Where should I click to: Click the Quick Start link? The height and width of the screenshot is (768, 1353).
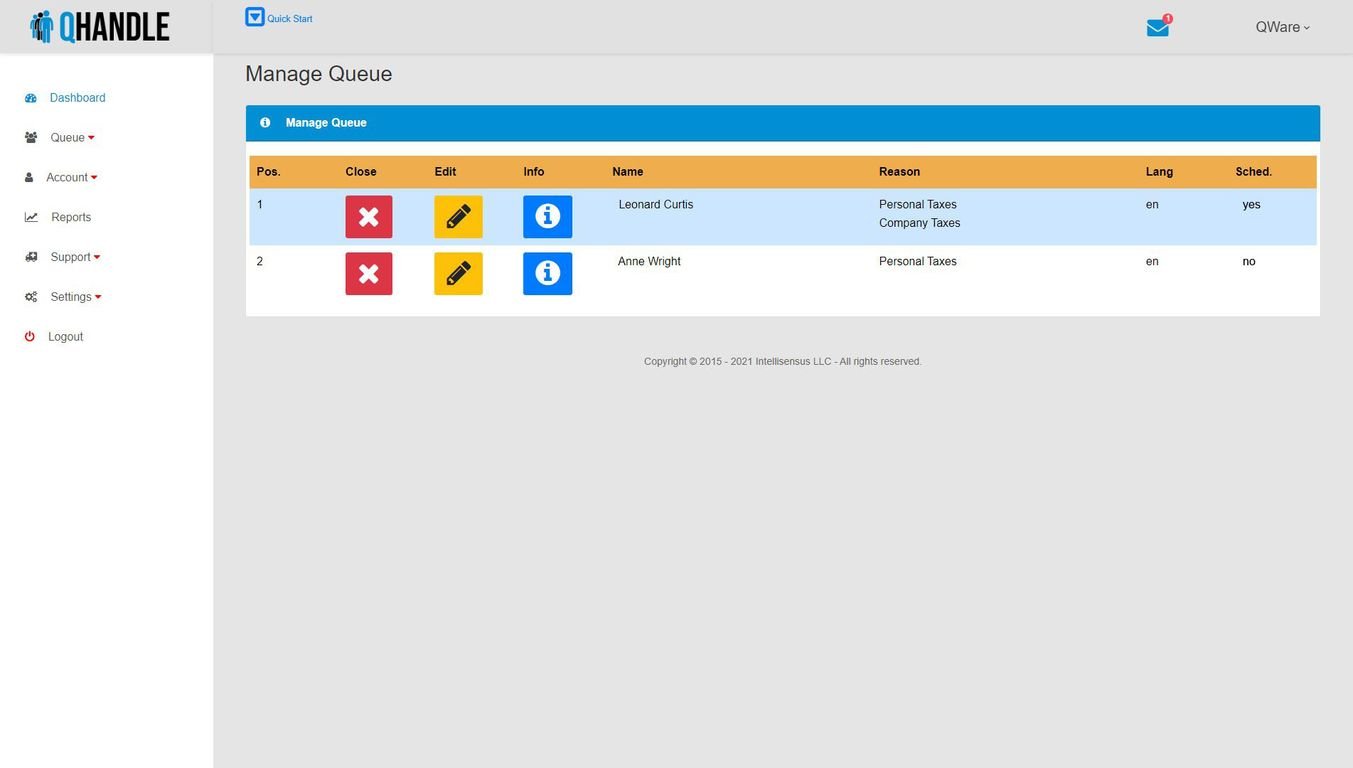point(290,19)
